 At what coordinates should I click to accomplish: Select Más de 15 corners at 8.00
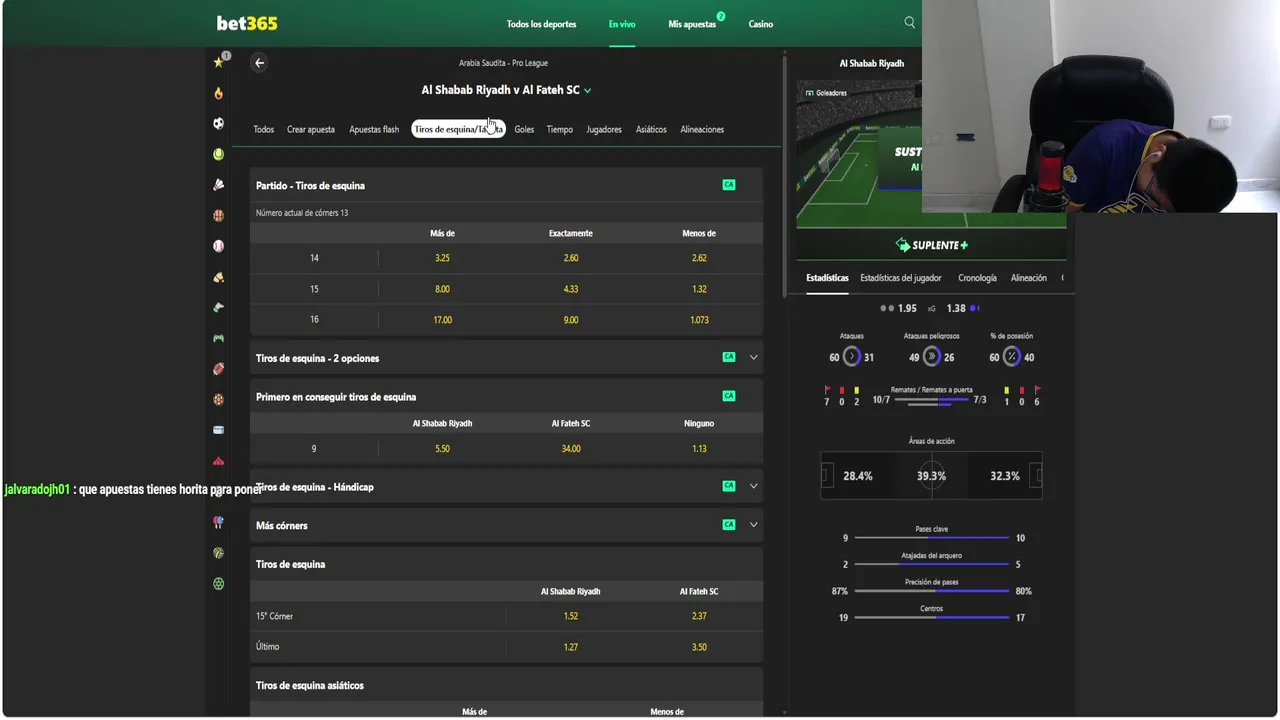click(x=442, y=289)
